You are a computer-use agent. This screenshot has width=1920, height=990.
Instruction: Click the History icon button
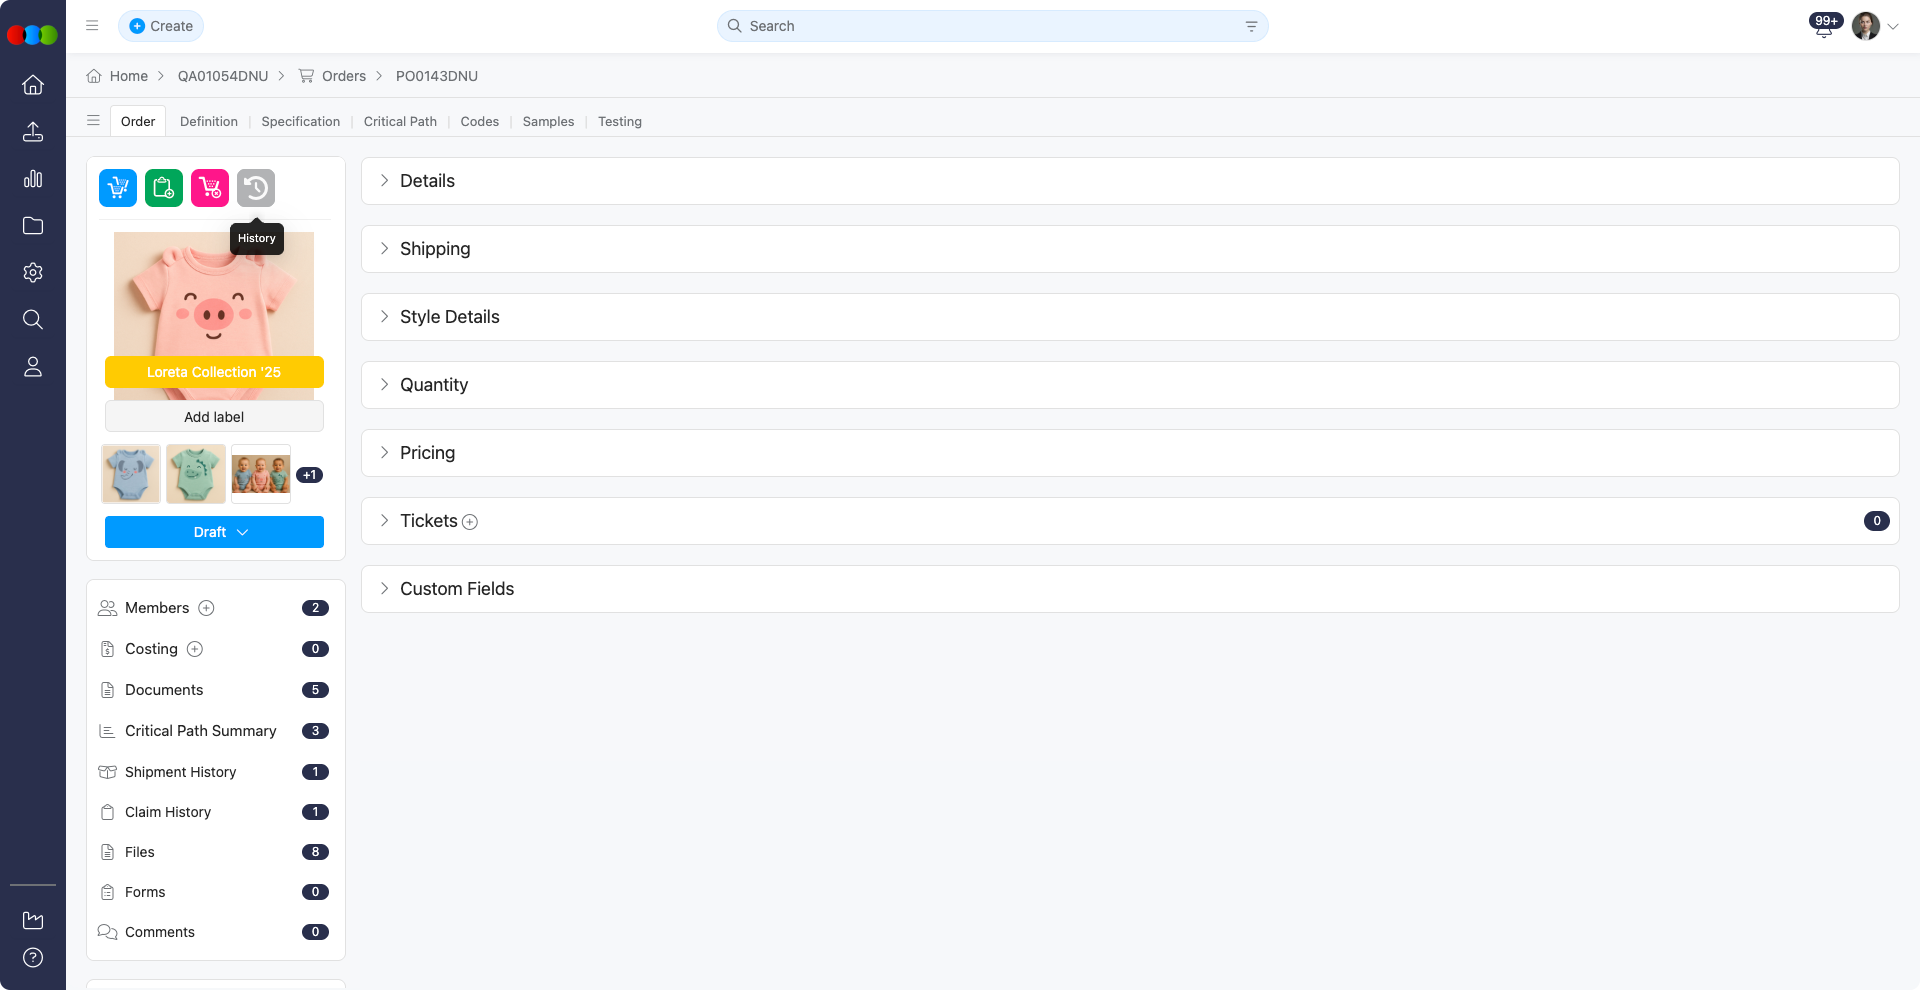(256, 188)
